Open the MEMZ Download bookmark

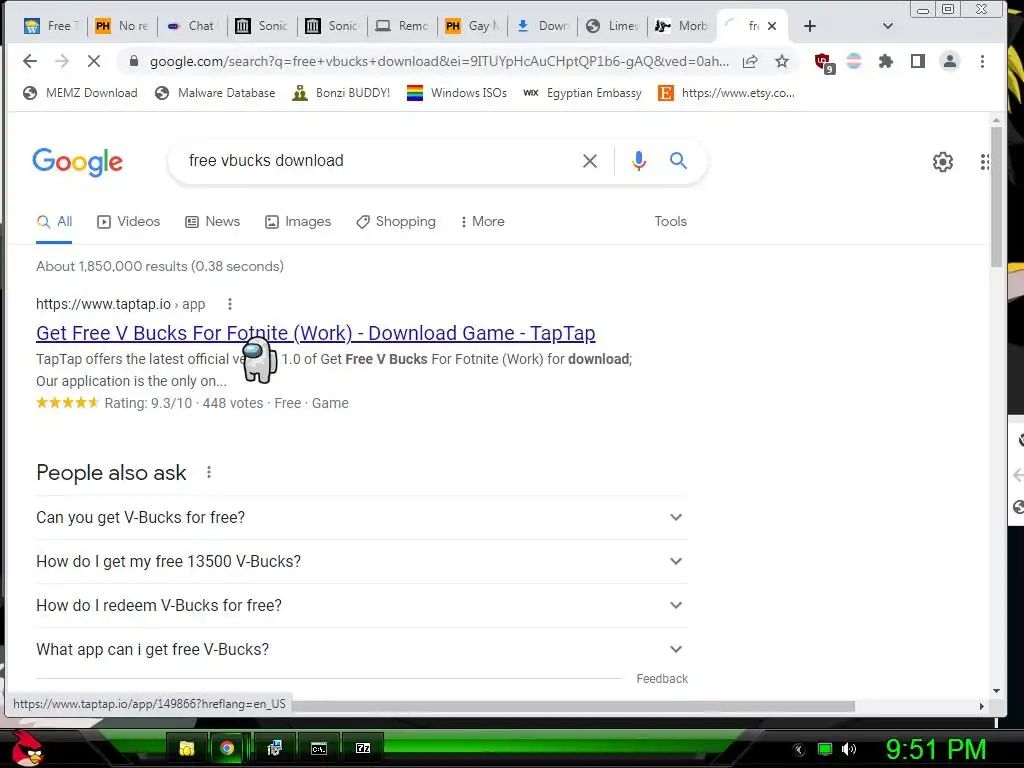tap(80, 93)
